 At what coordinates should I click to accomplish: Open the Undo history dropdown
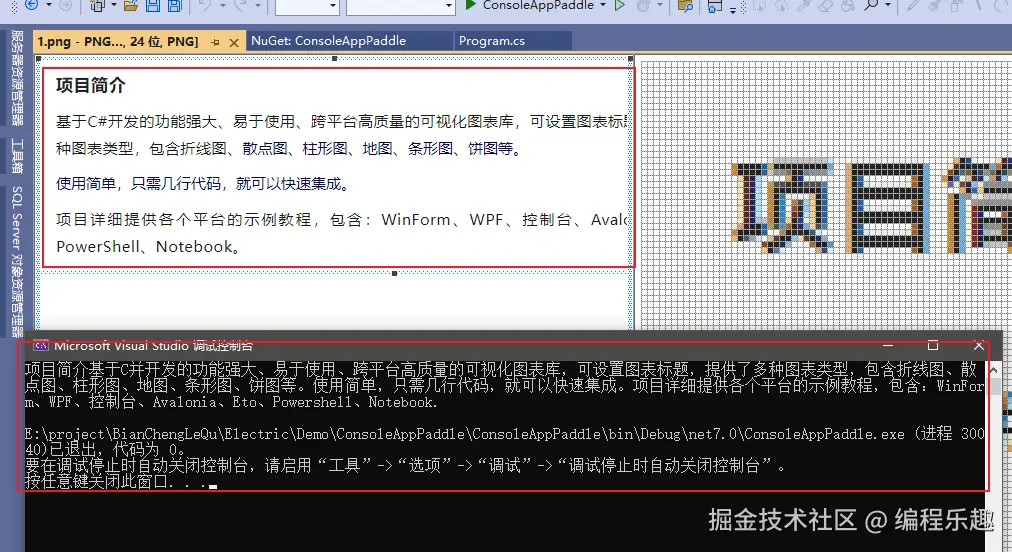223,5
